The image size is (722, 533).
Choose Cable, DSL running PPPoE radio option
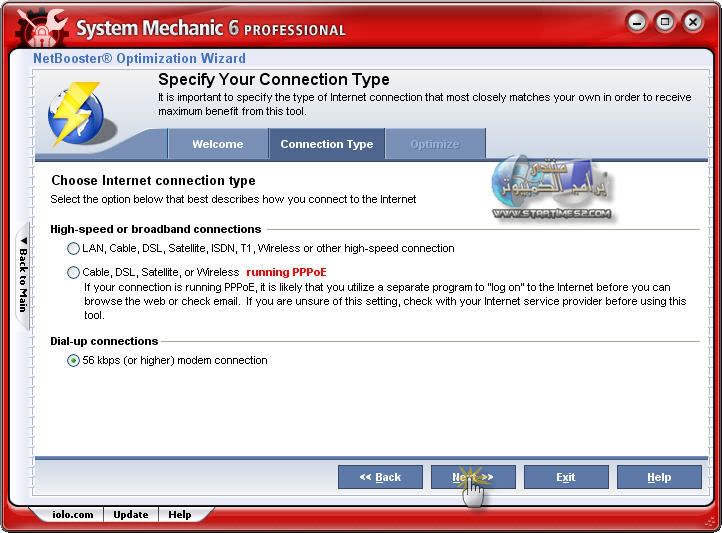[73, 272]
